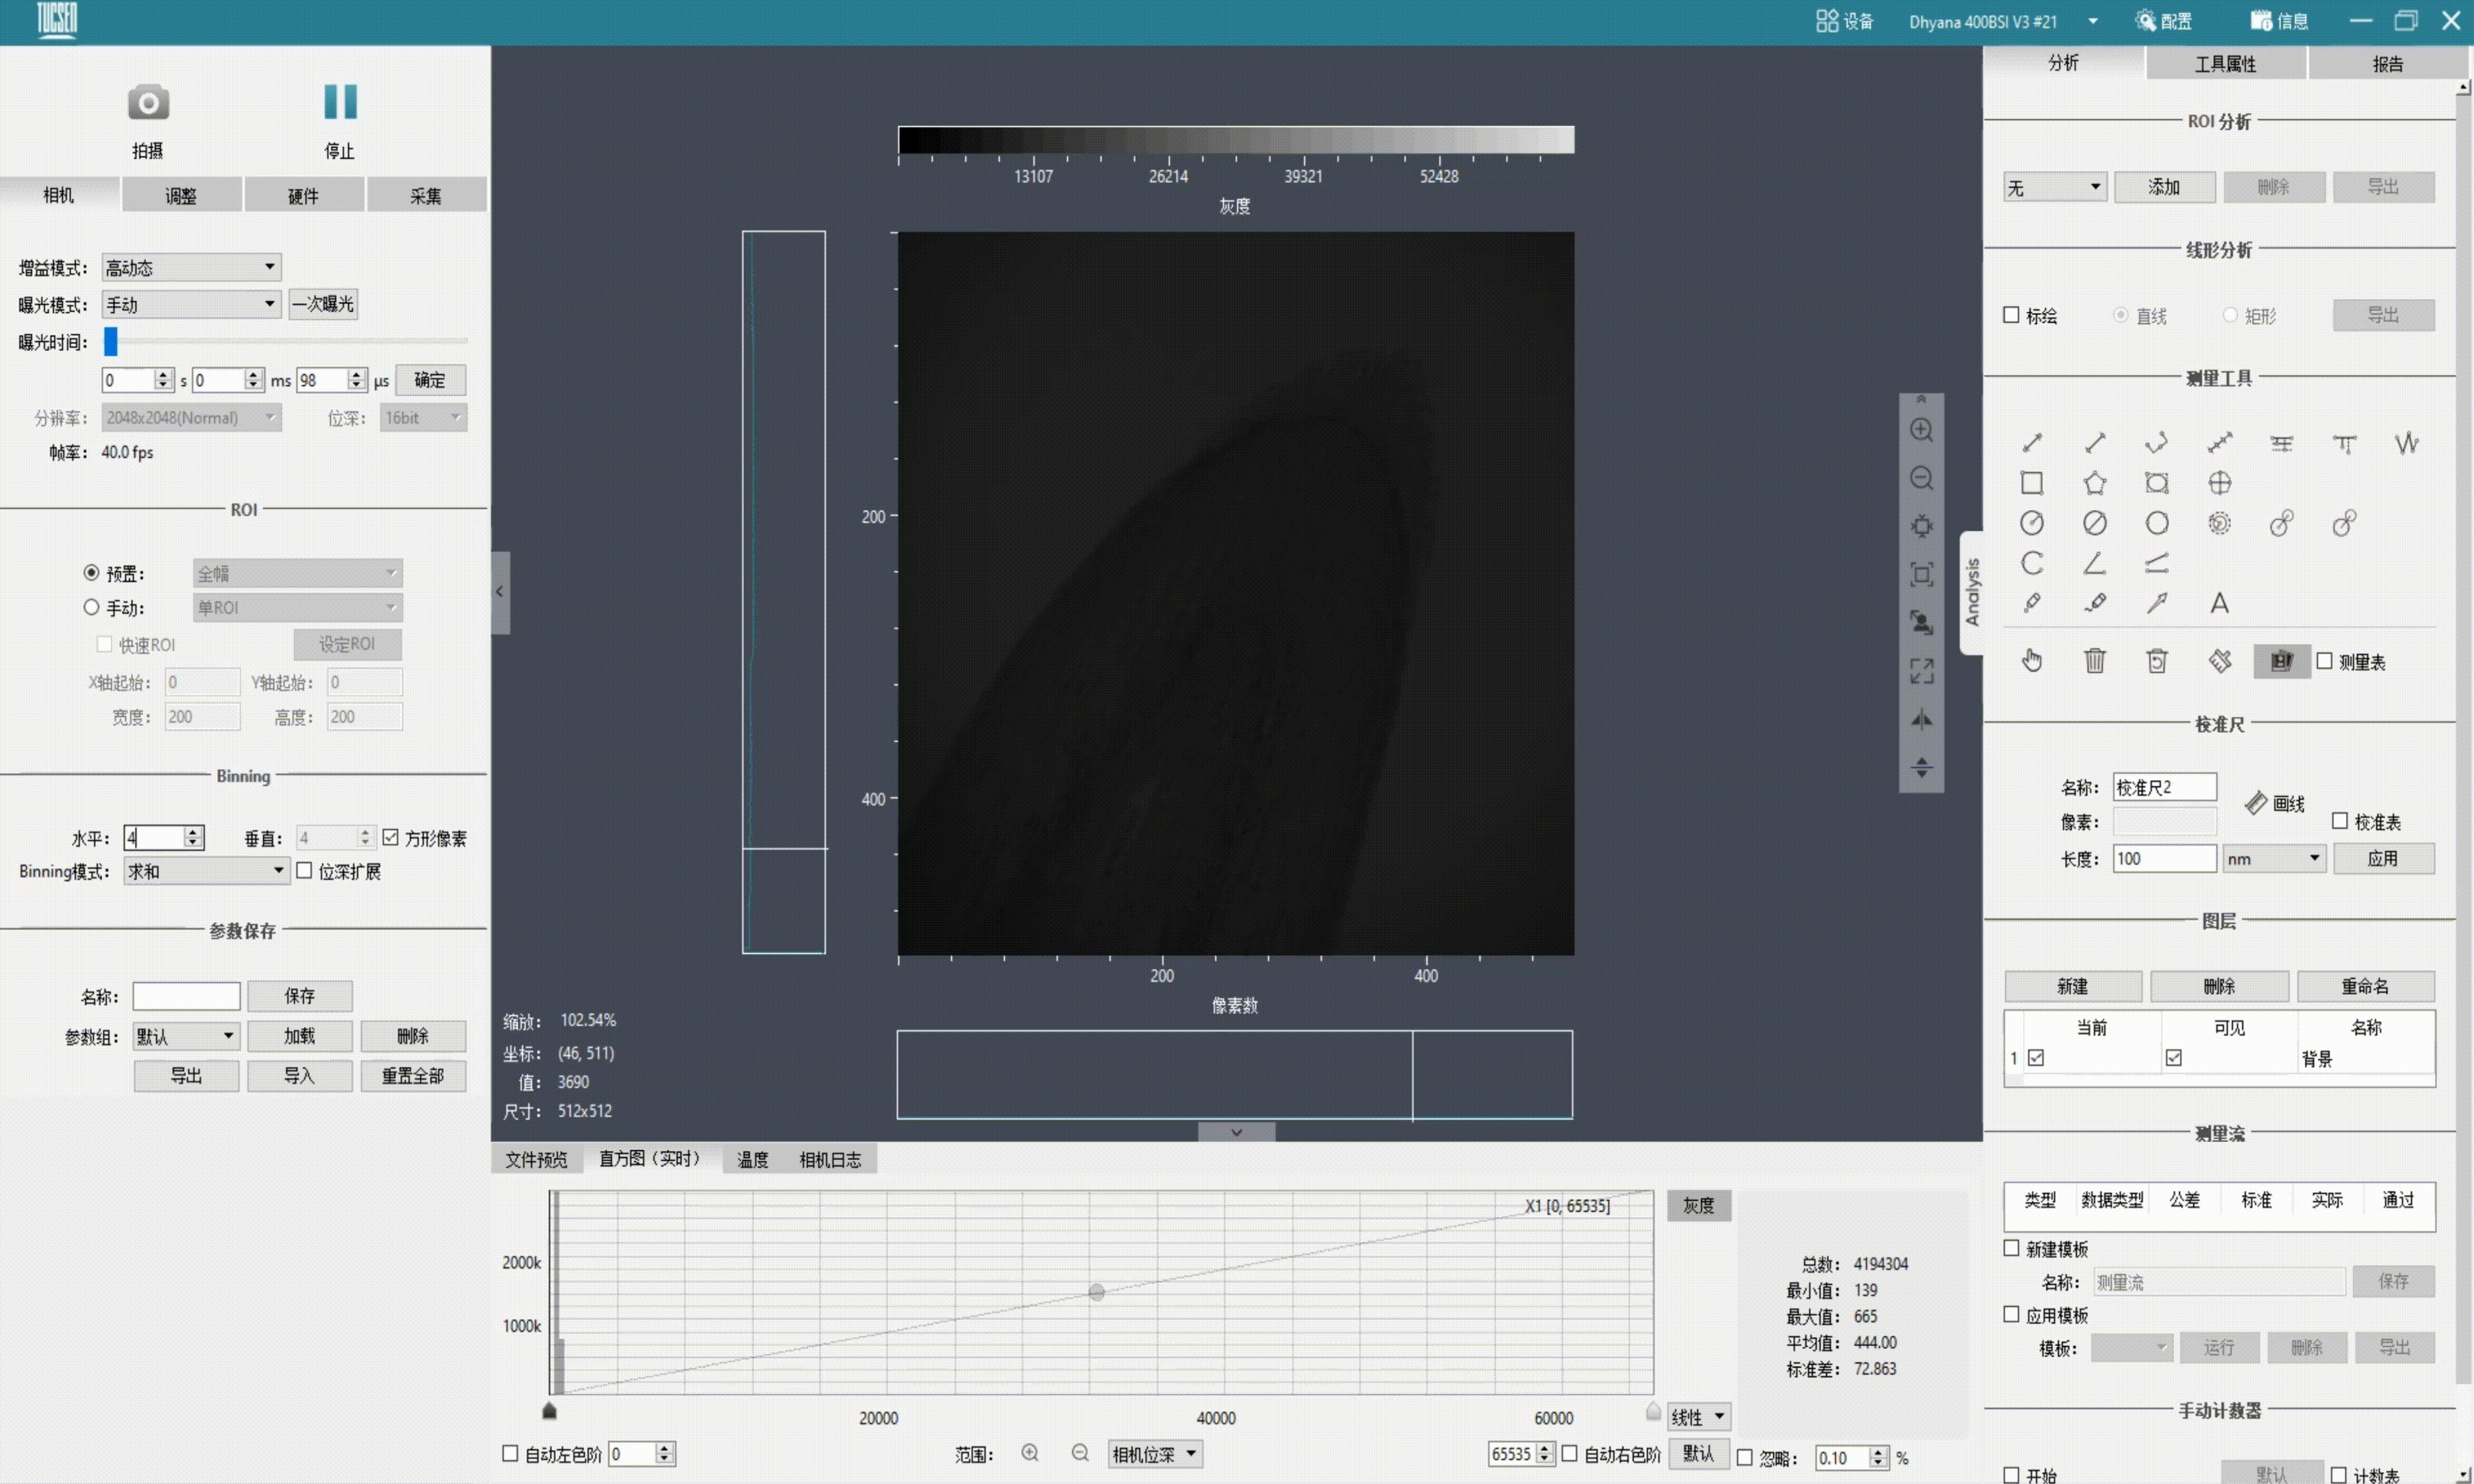Uncheck the 方形像素 checkbox

click(x=391, y=838)
